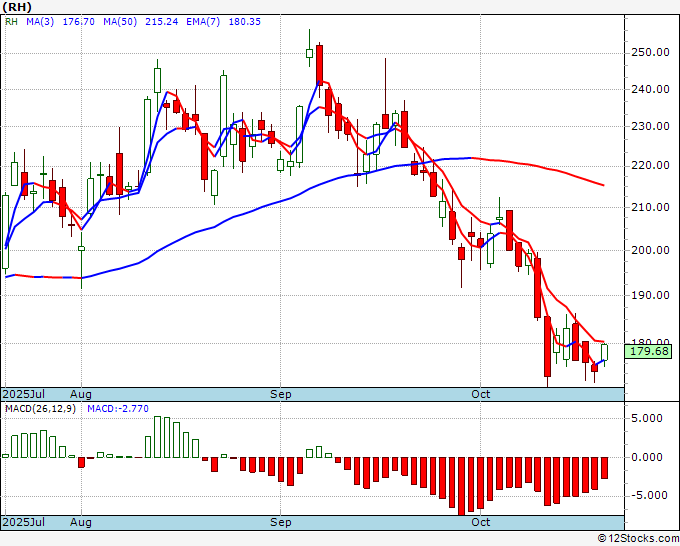Click the Aug label on MACD axis

click(x=81, y=522)
